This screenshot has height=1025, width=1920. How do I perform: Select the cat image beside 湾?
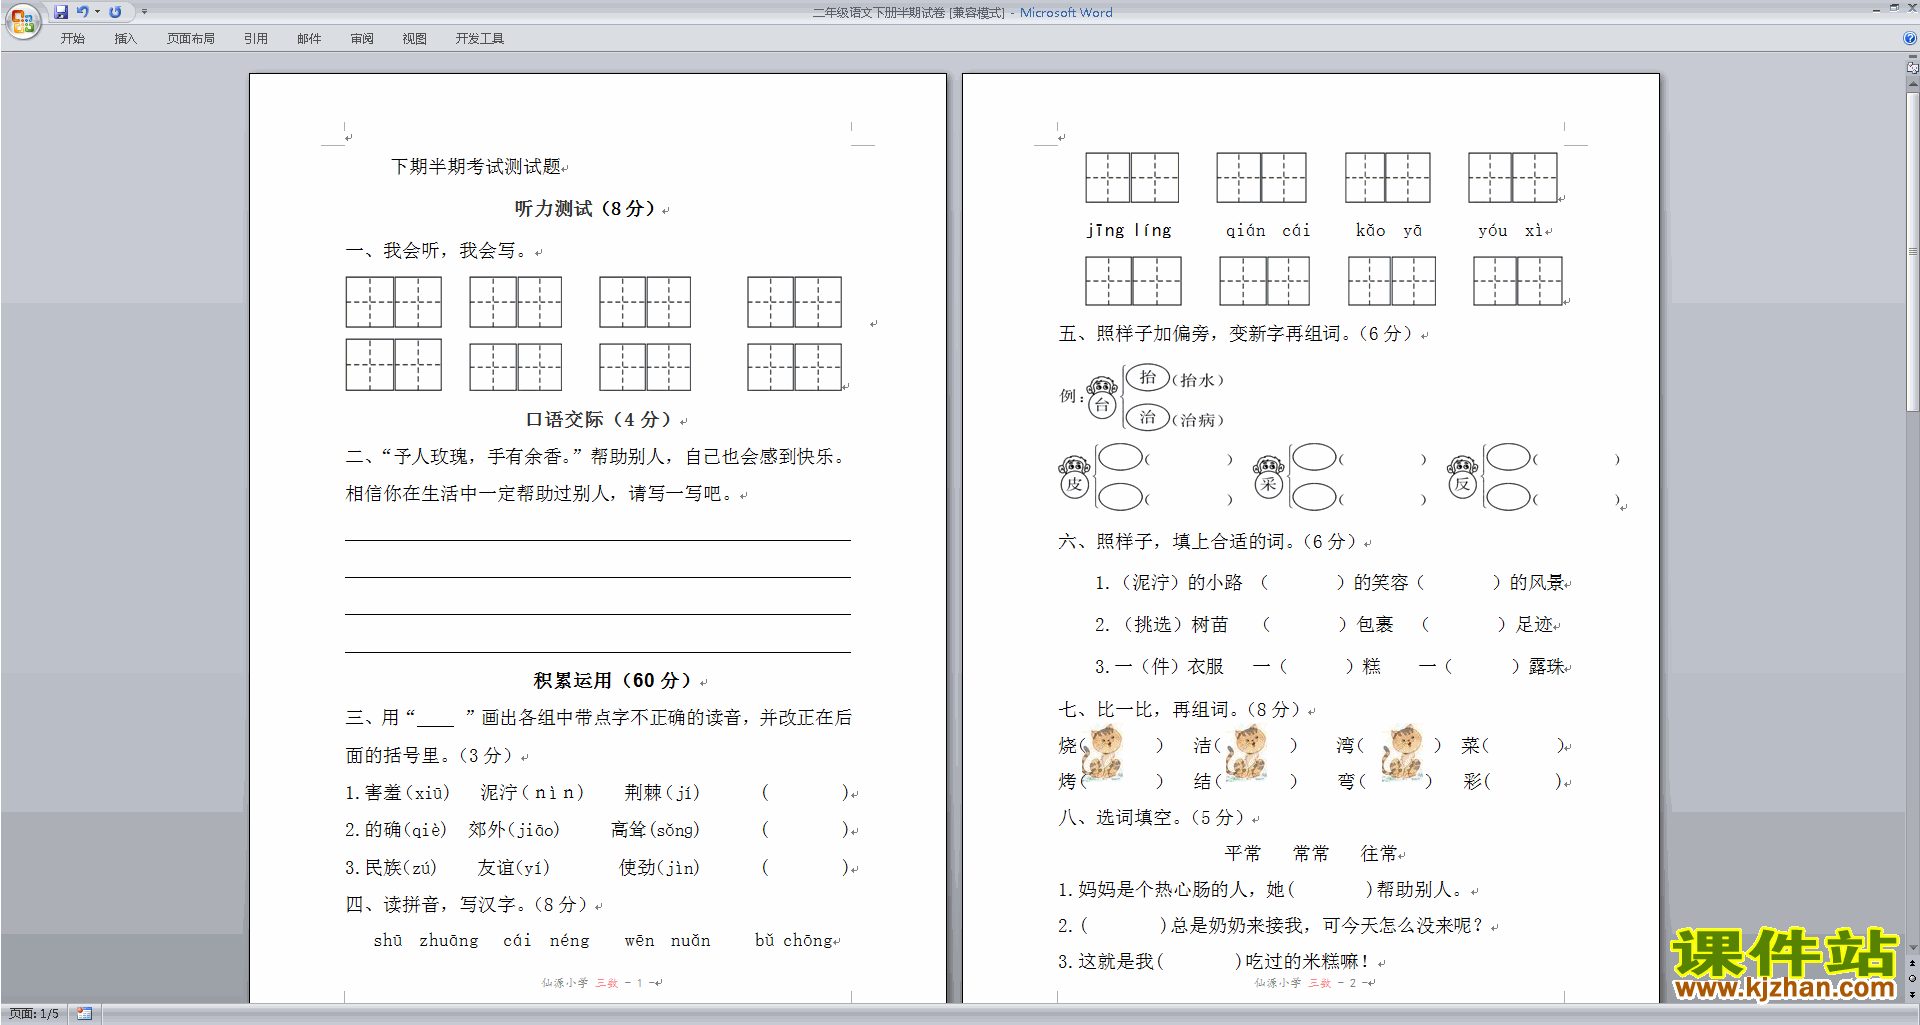pos(1402,753)
